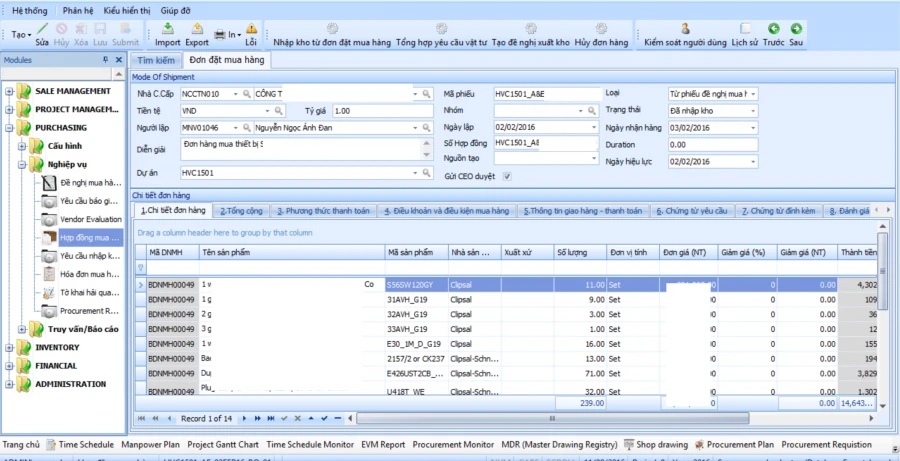
Task: Open Lịch sử history icon
Action: tap(745, 29)
